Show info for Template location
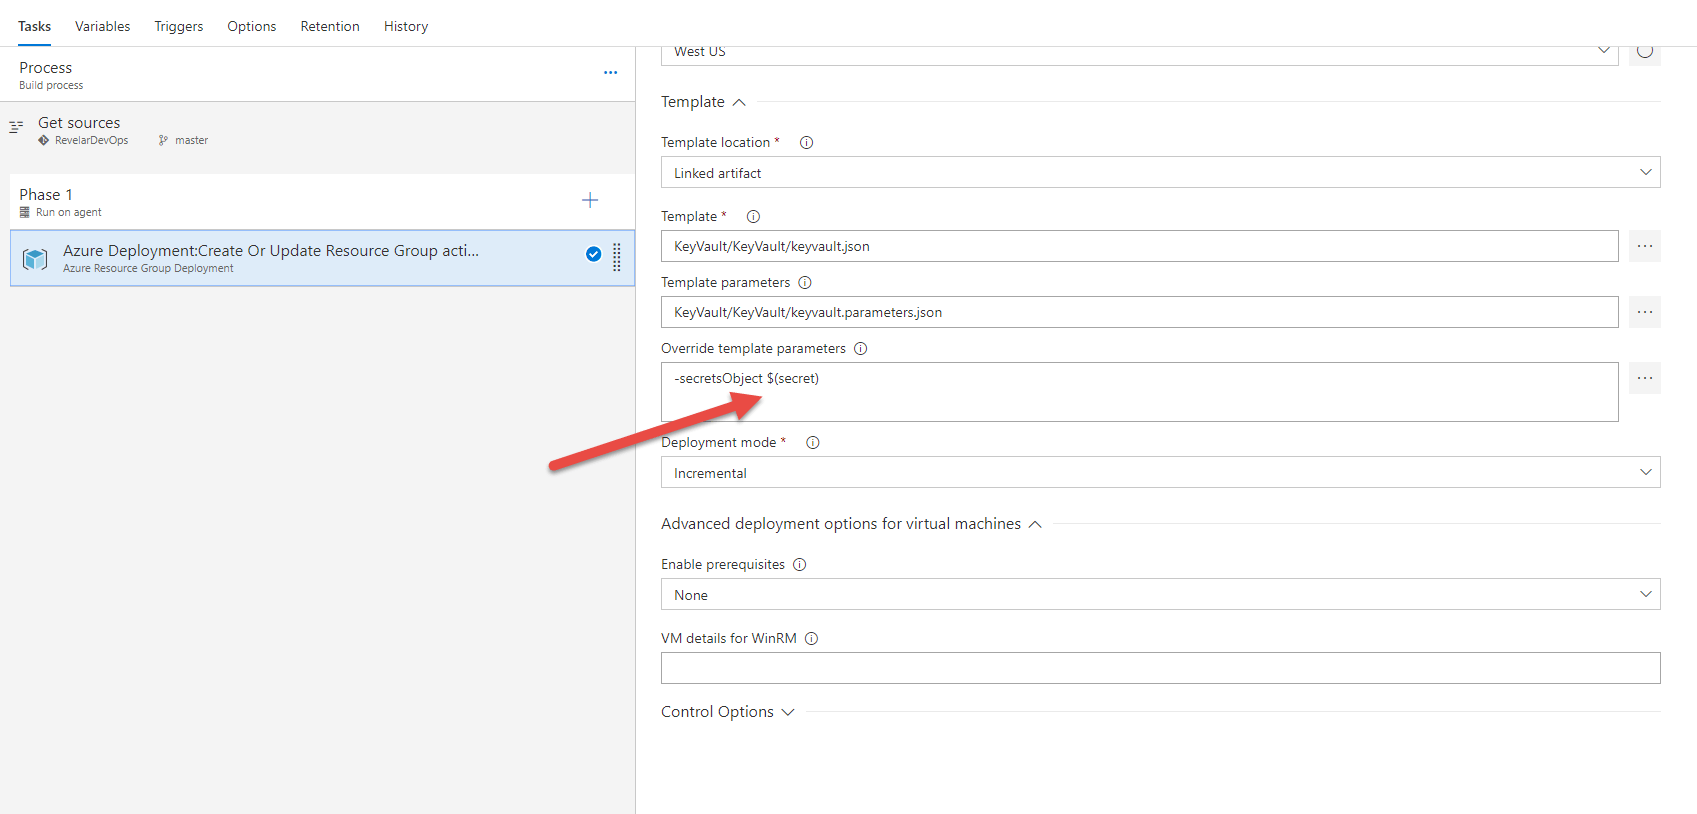Image resolution: width=1697 pixels, height=814 pixels. (x=806, y=143)
